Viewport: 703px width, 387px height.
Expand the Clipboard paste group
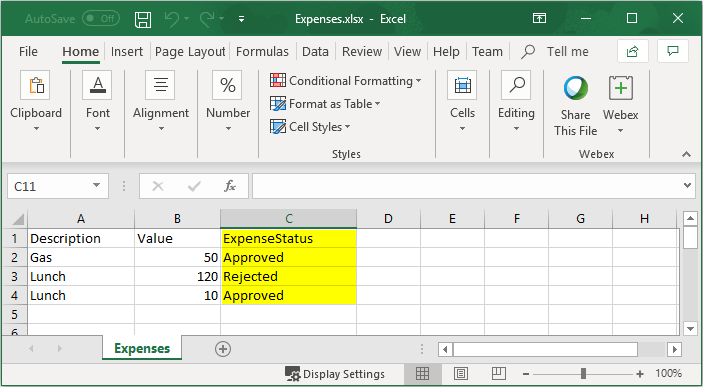tap(36, 101)
